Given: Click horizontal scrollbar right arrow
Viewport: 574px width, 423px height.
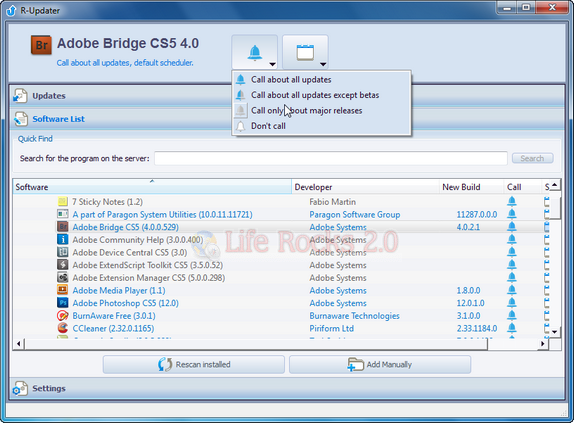Looking at the screenshot, I should pos(543,344).
